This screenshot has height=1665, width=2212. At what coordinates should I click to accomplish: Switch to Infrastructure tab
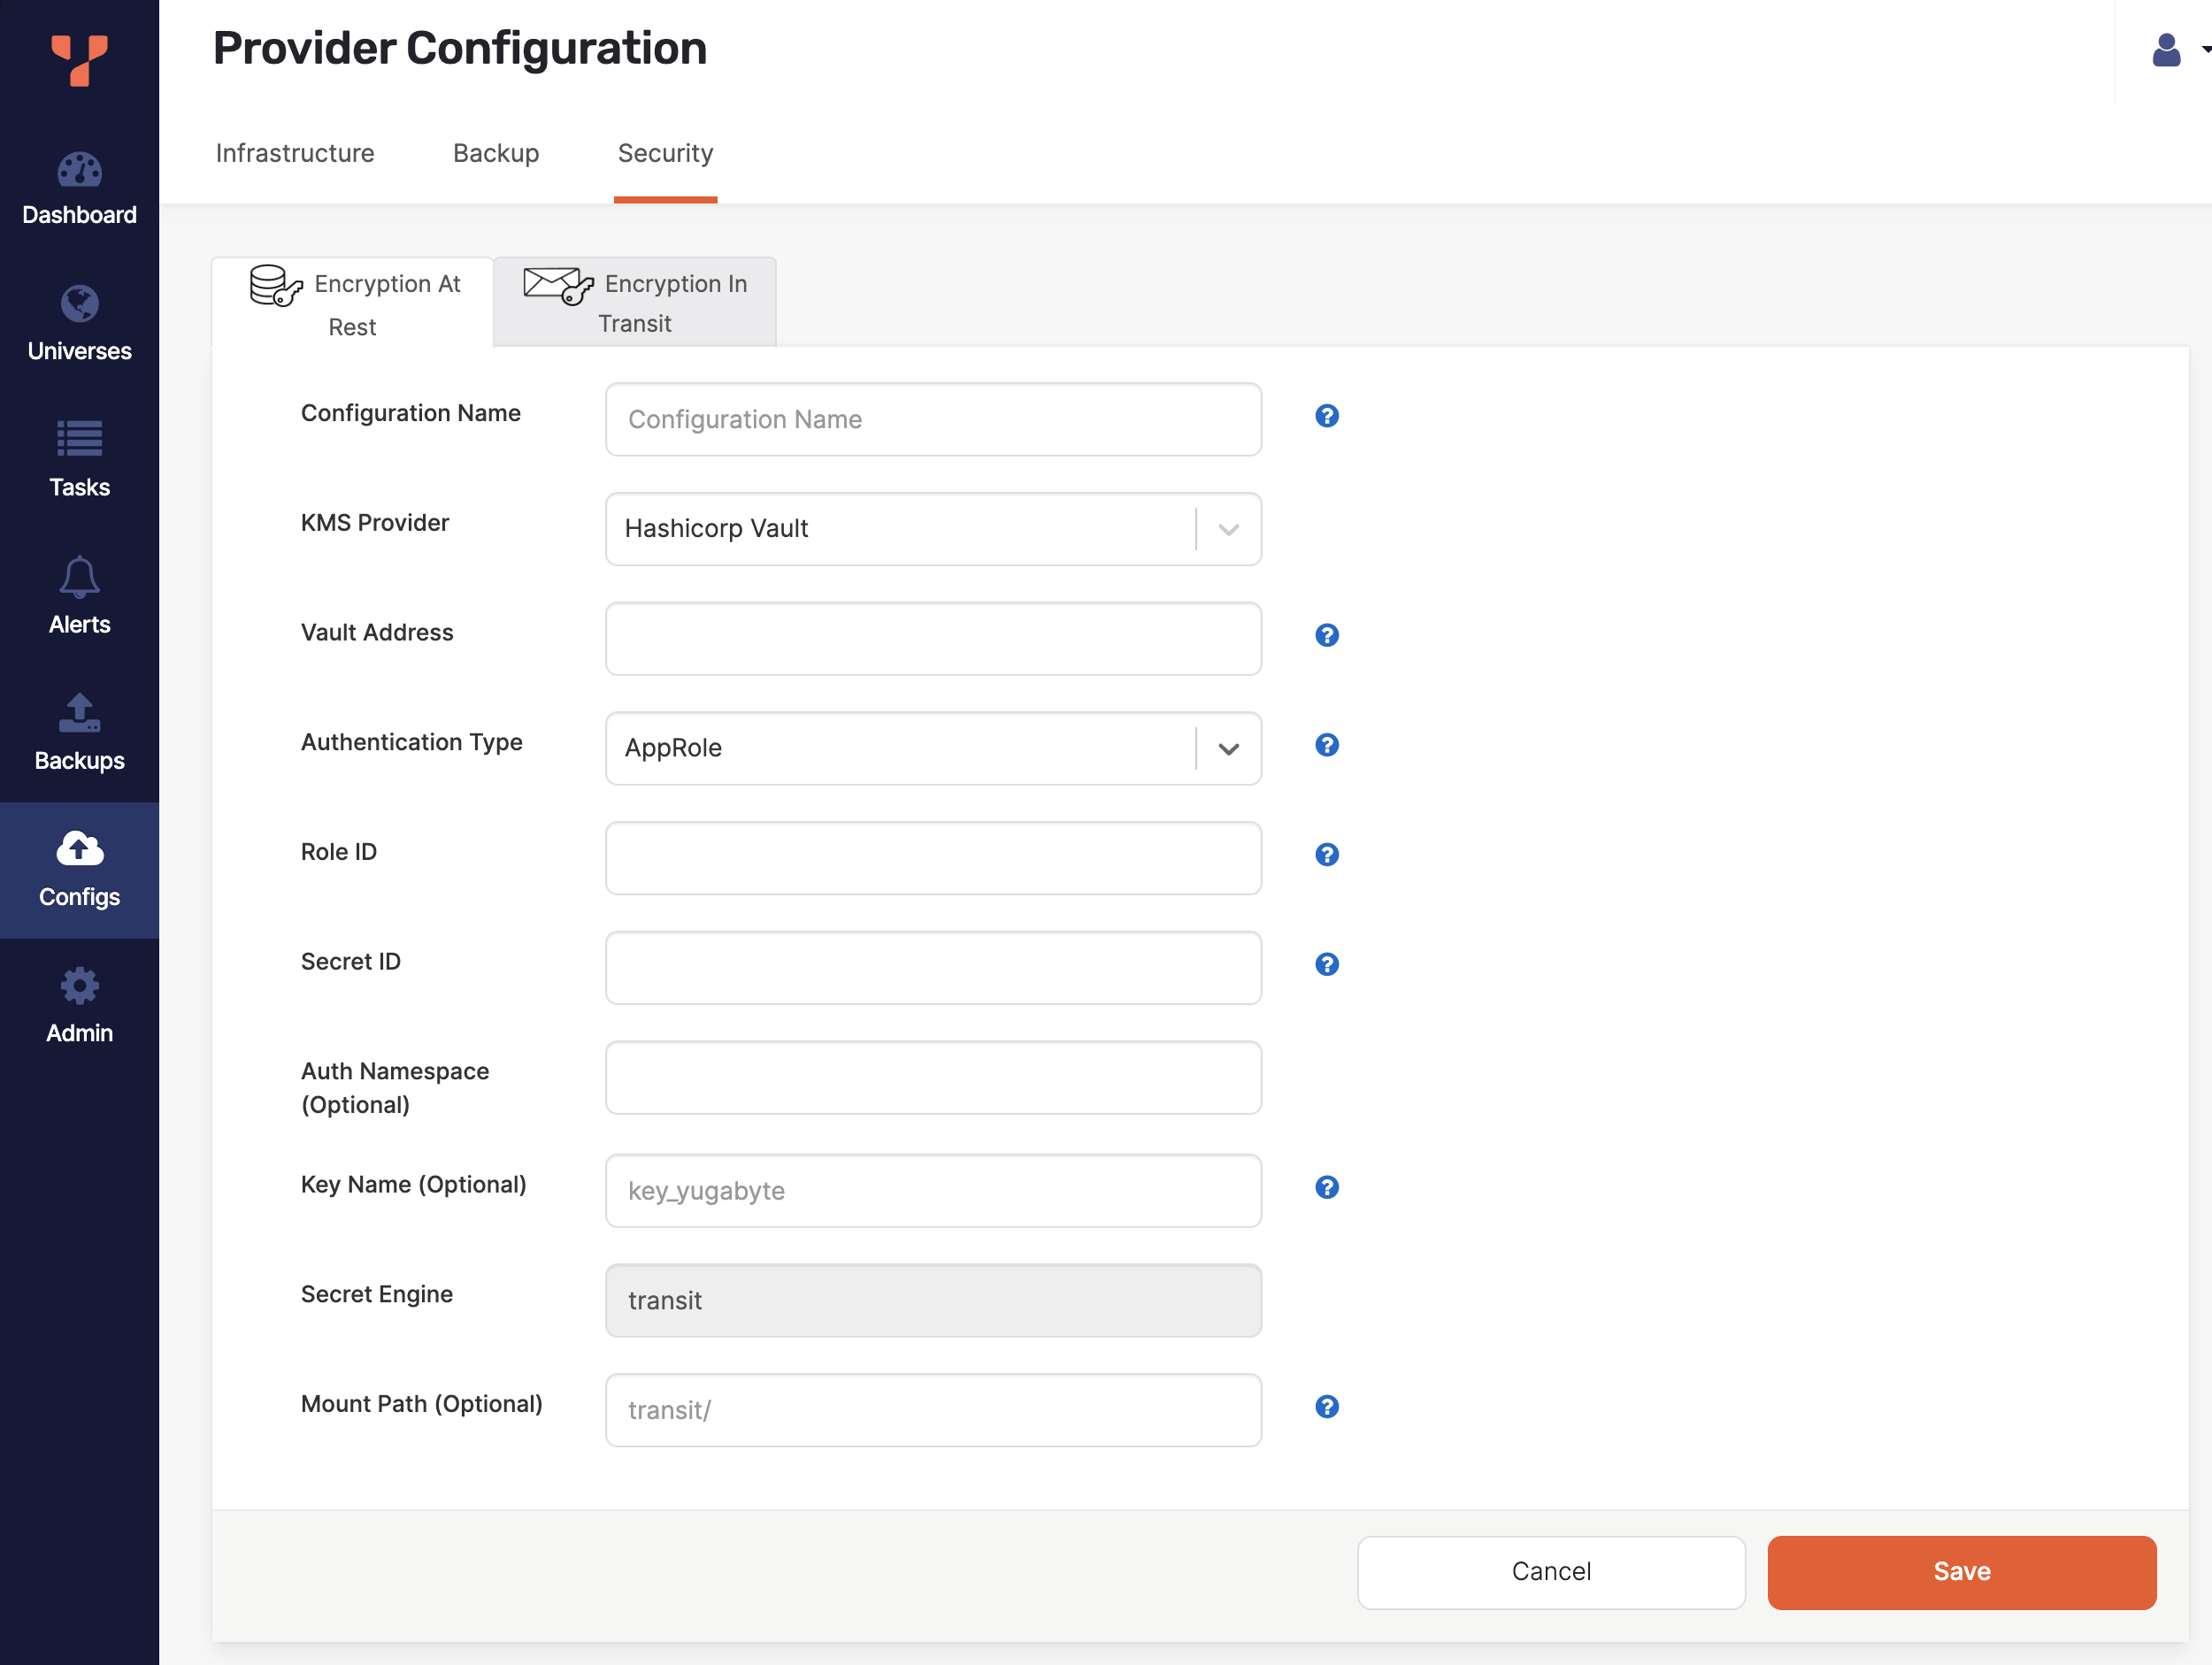click(x=294, y=152)
